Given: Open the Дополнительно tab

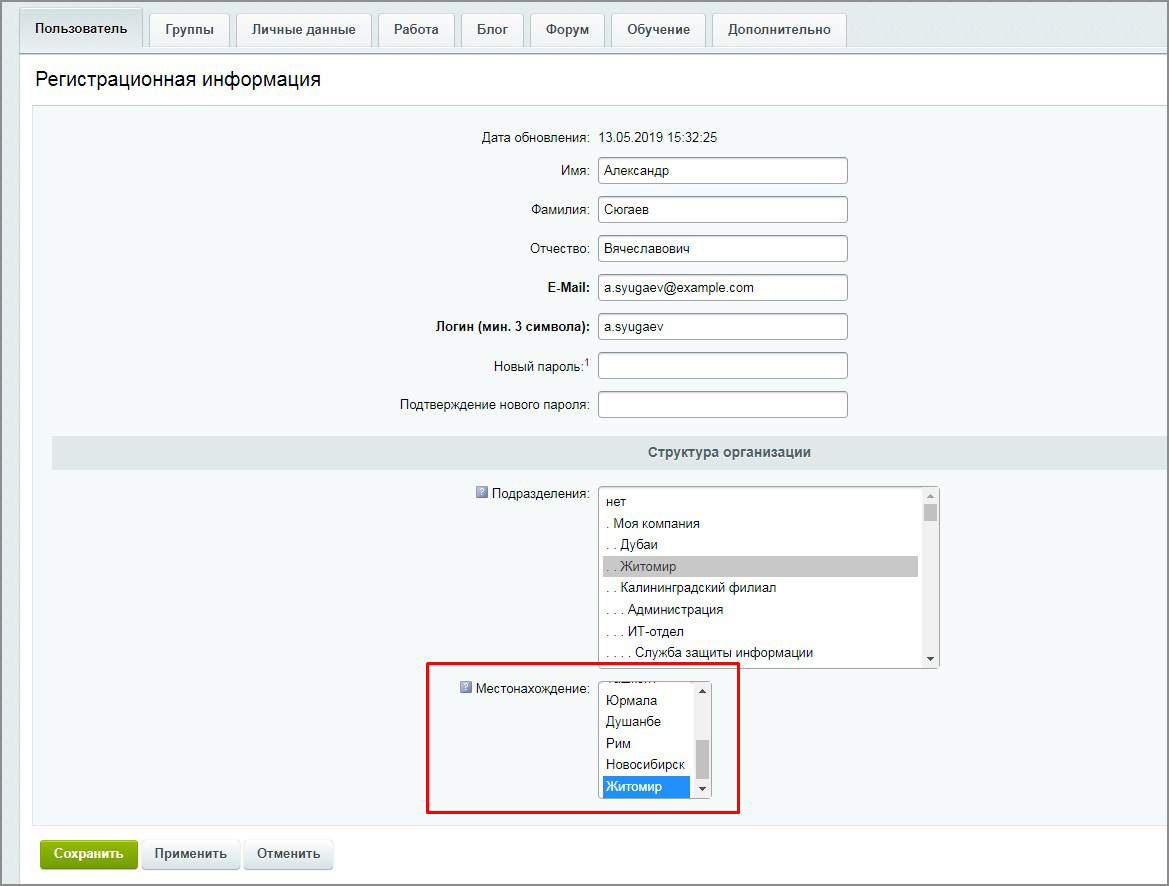Looking at the screenshot, I should [x=779, y=30].
